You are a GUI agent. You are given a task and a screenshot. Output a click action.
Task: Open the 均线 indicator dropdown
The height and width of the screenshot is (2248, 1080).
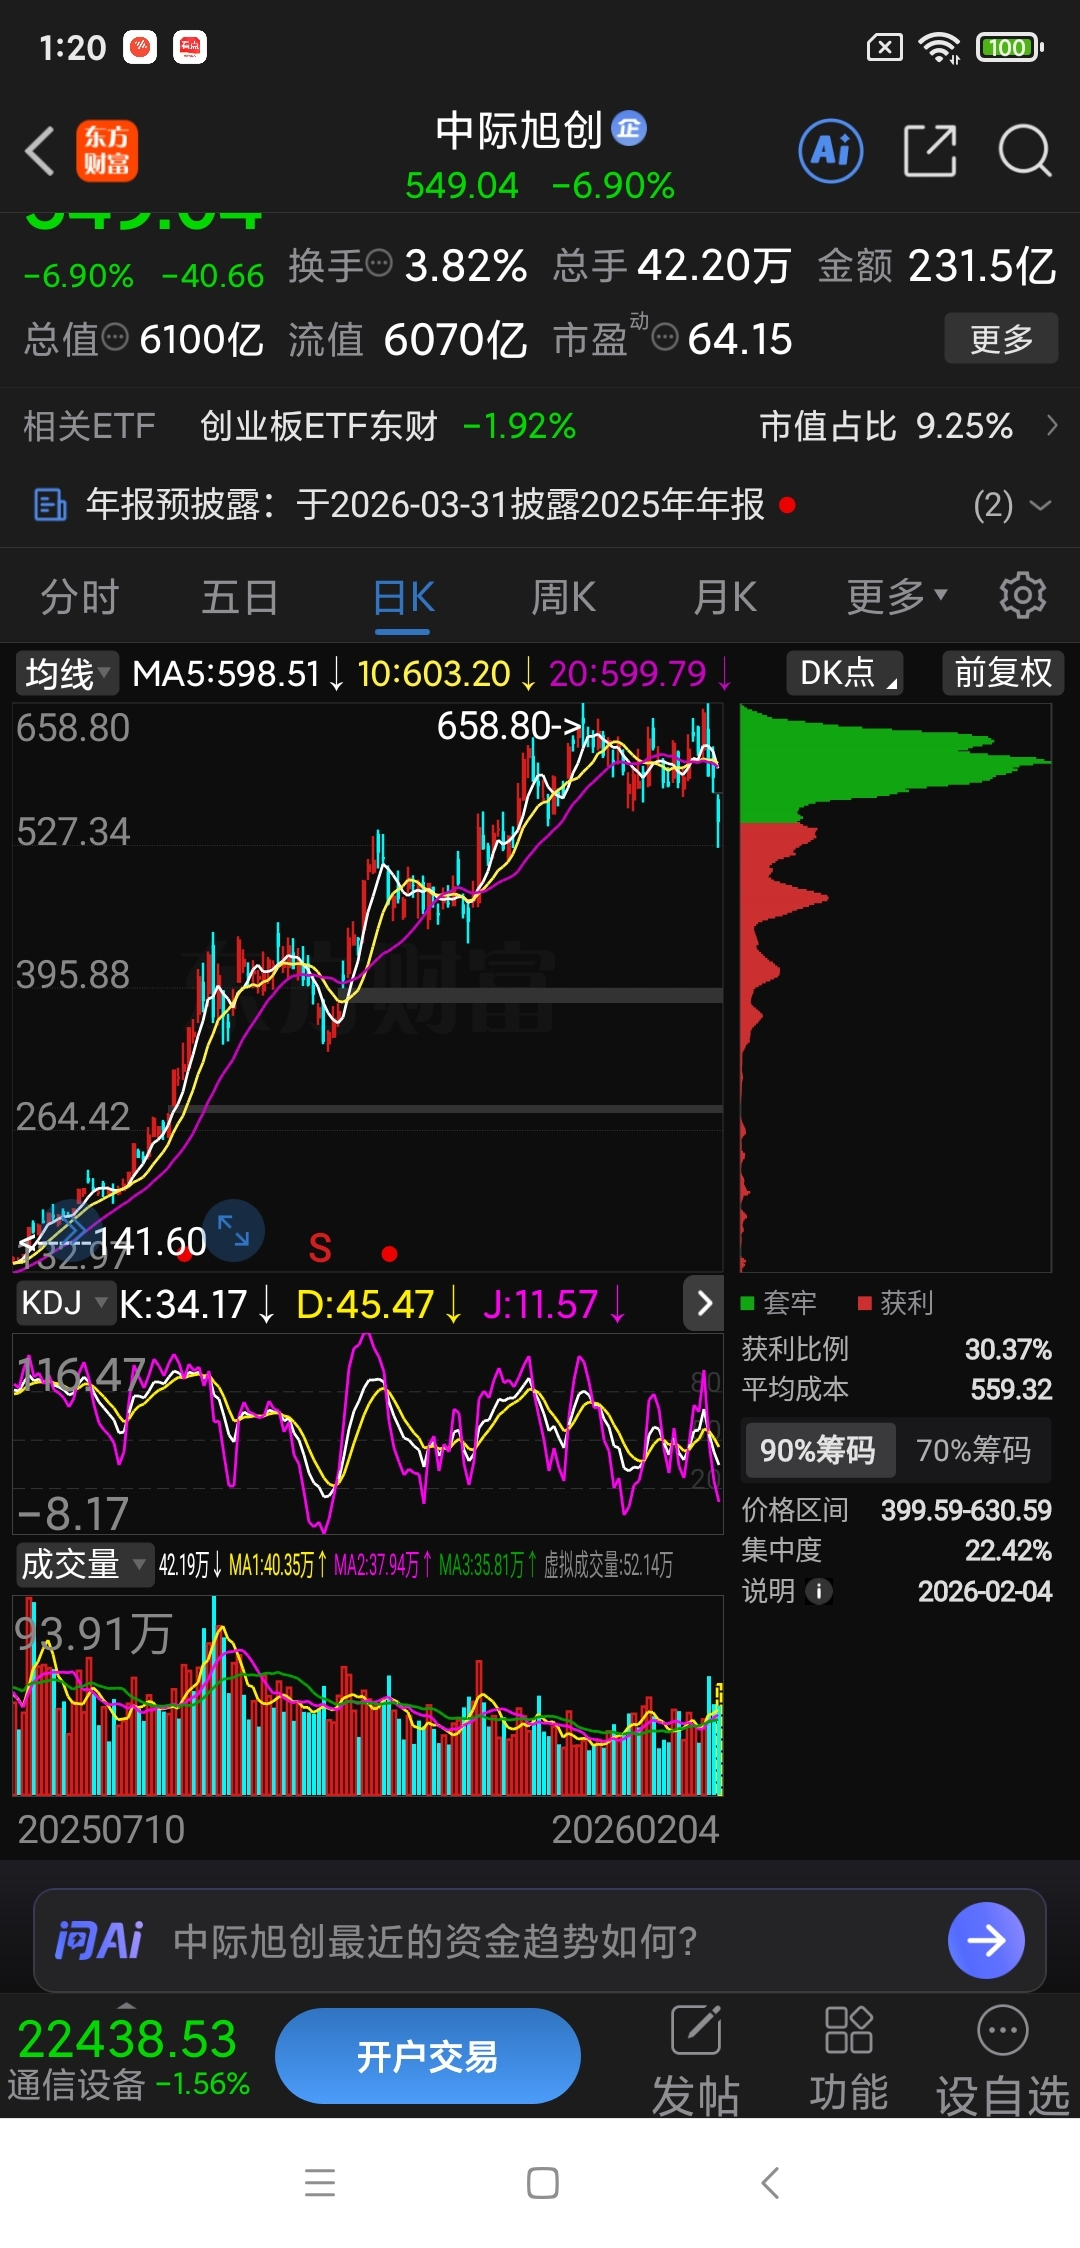coord(67,673)
